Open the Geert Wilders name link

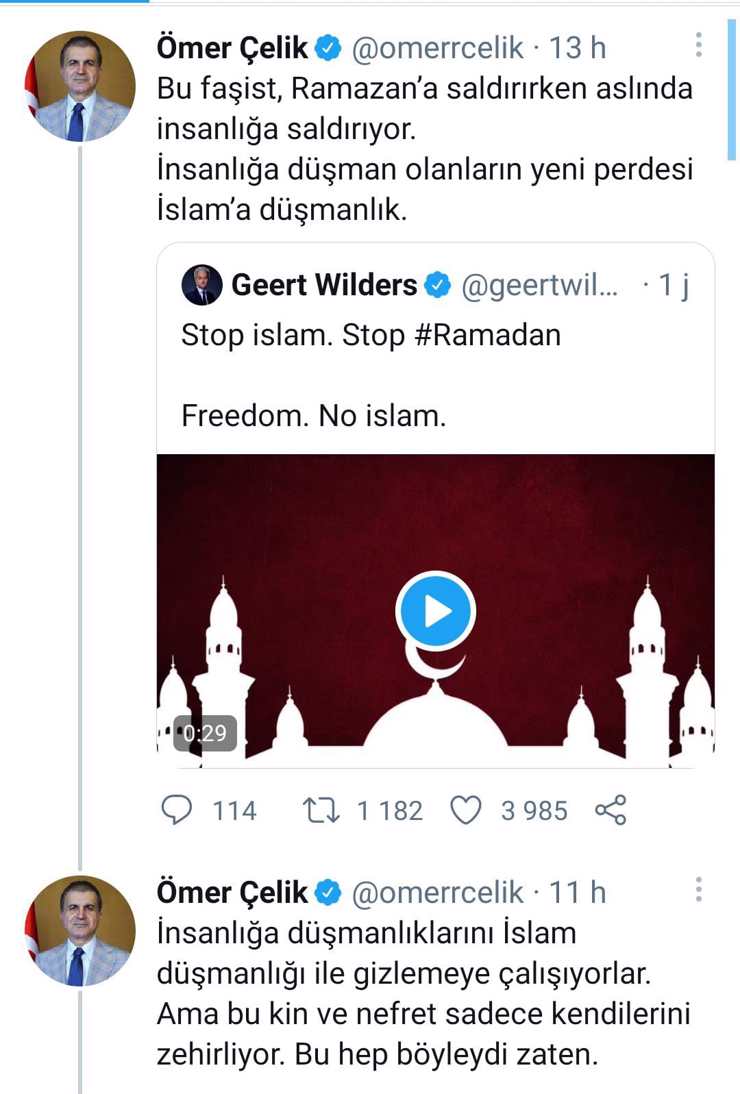pos(324,286)
